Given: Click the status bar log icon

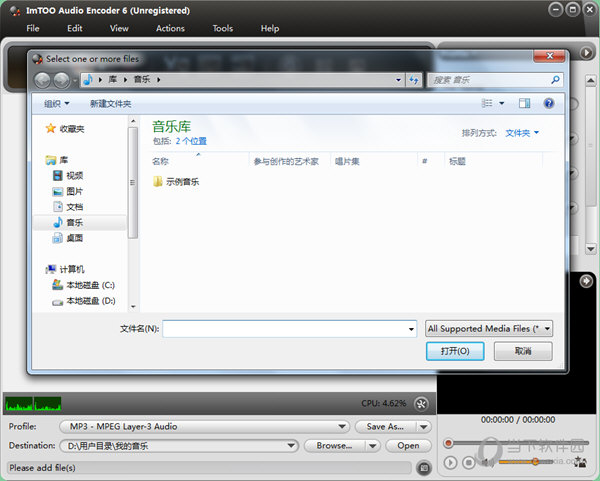Looking at the screenshot, I should click(424, 468).
